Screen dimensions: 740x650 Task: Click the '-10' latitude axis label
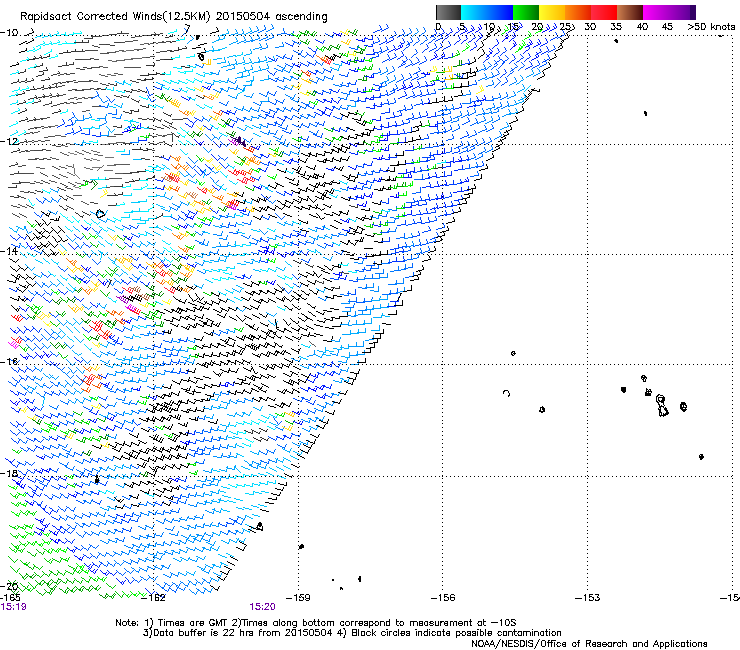click(x=9, y=33)
